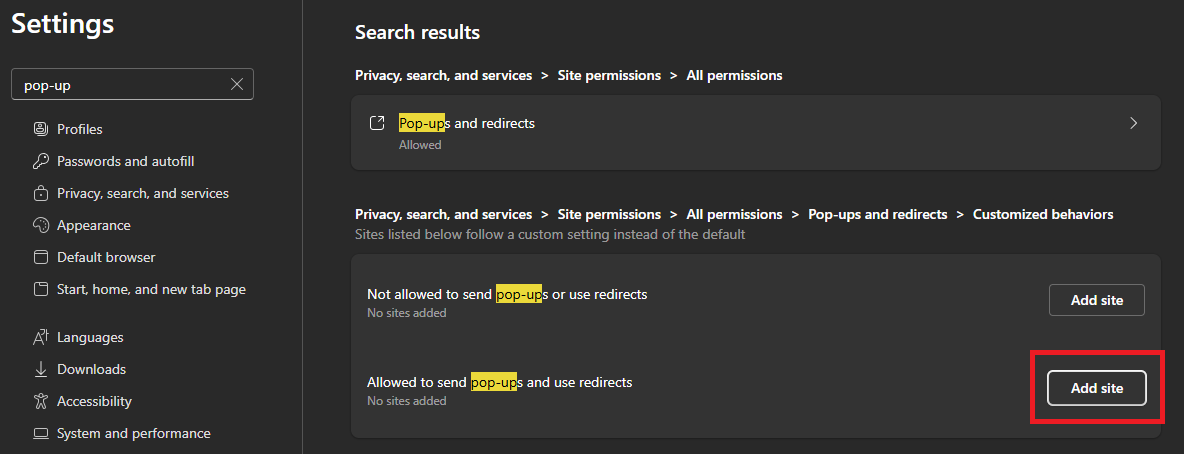Click the lock icon beside Privacy, search, and services
This screenshot has height=454, width=1184.
(x=41, y=193)
